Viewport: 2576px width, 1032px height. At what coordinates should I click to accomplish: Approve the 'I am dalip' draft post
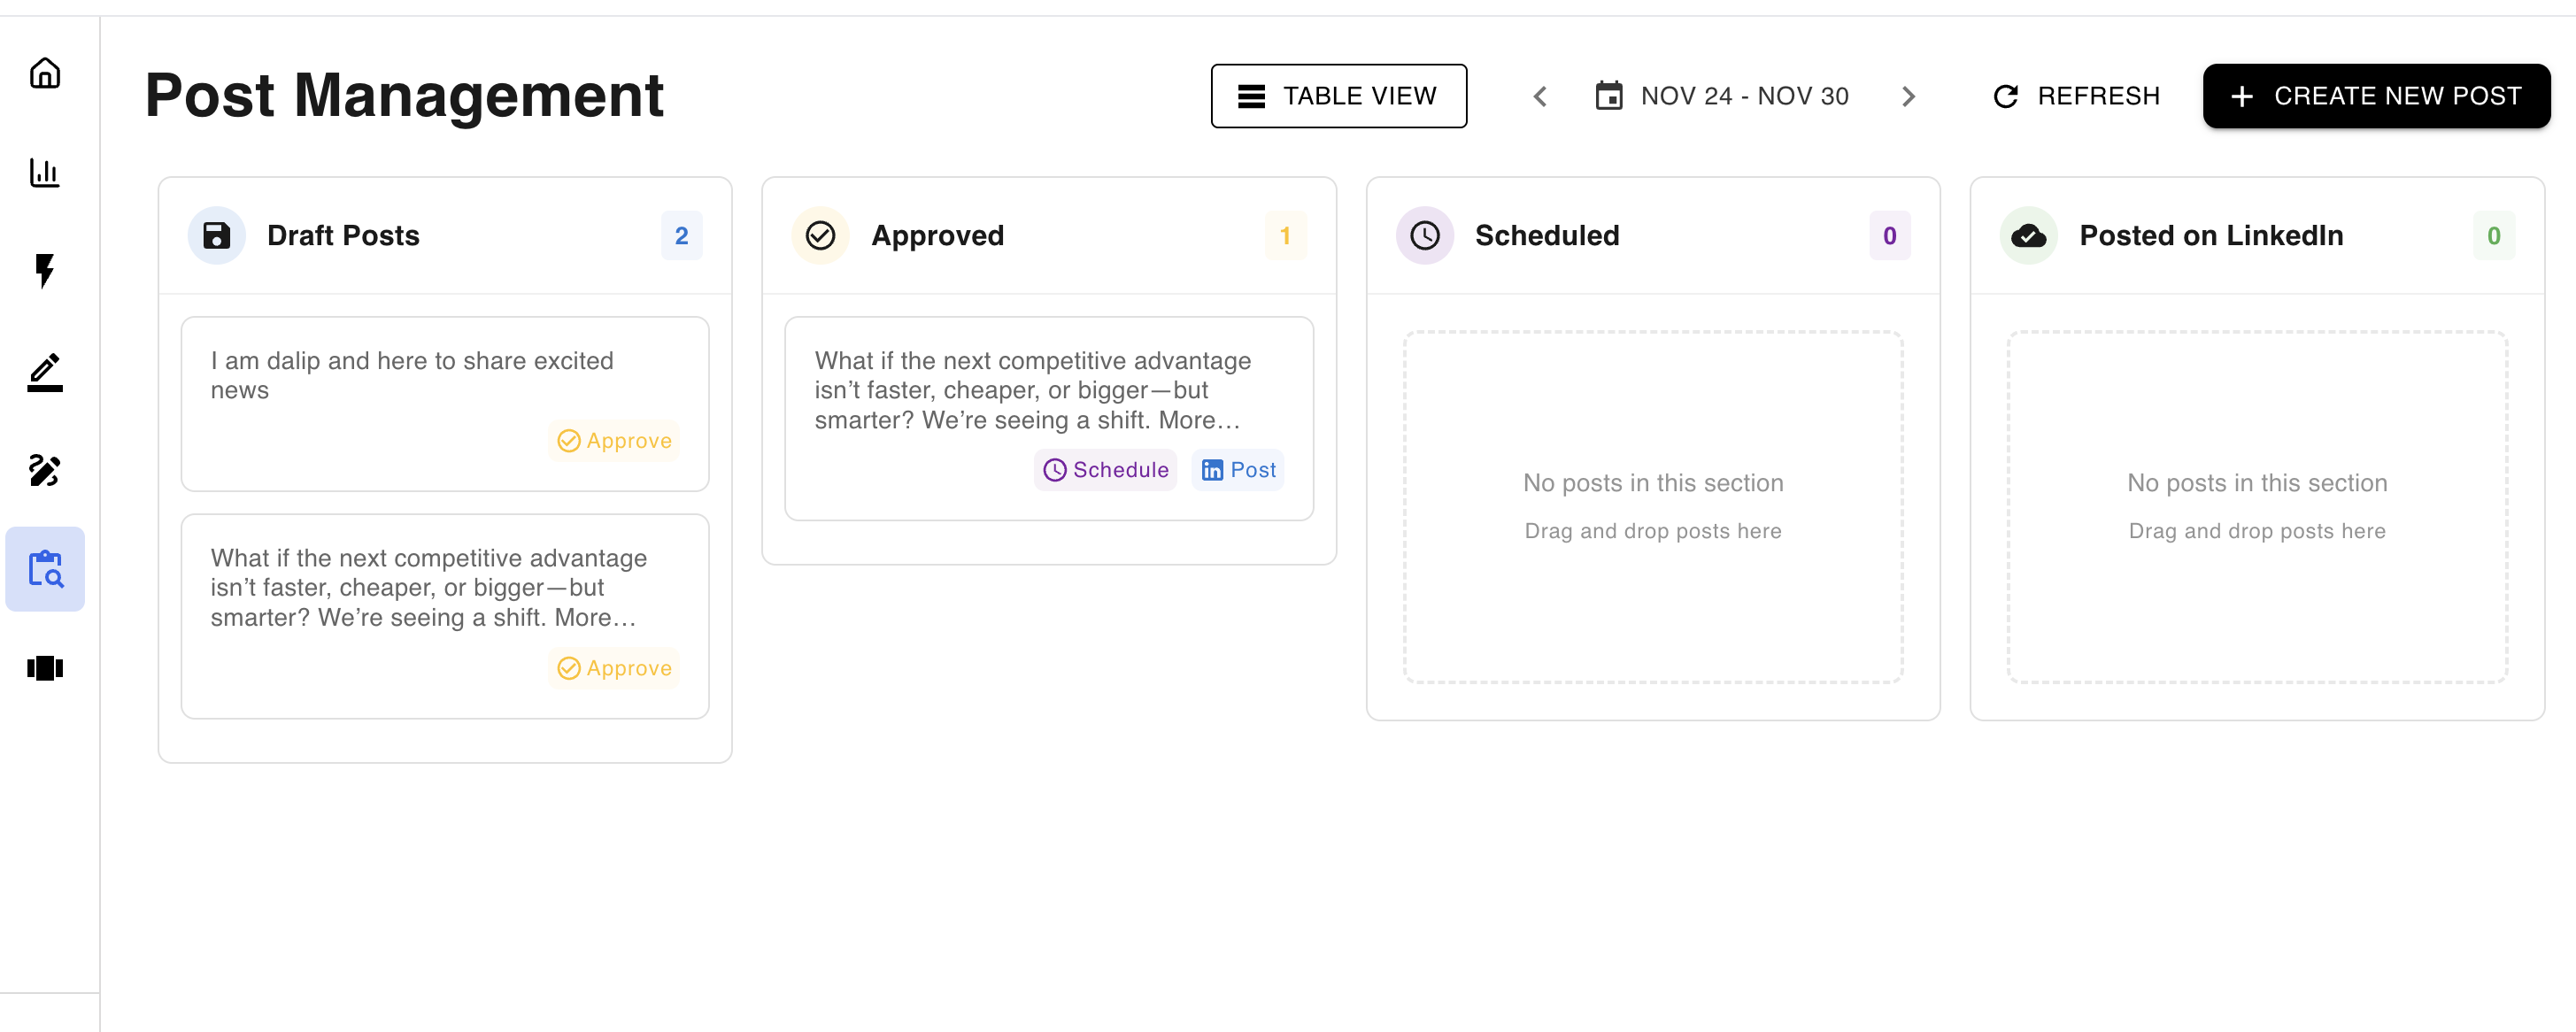pyautogui.click(x=613, y=440)
